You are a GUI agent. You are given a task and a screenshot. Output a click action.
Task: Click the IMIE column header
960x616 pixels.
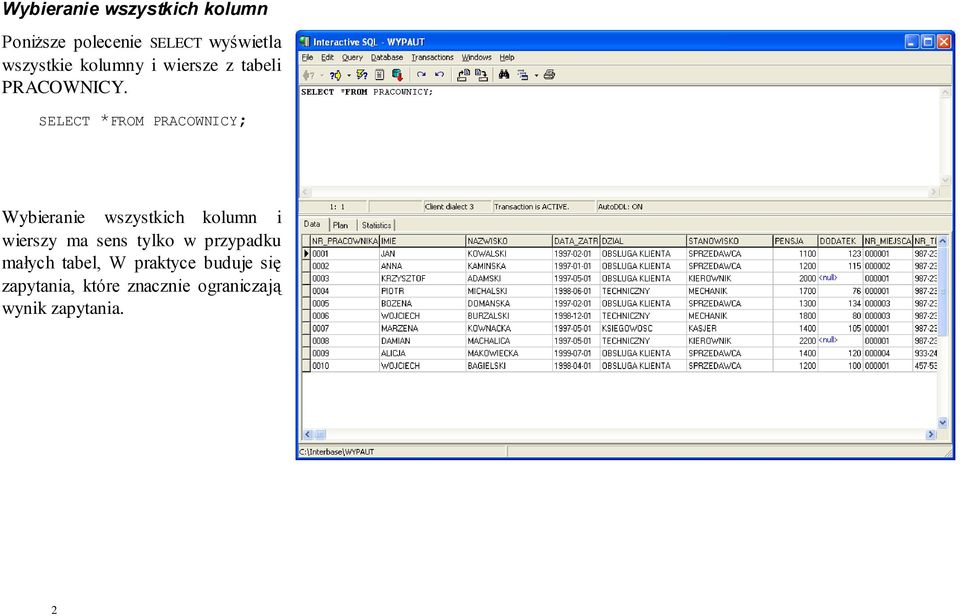click(x=422, y=241)
